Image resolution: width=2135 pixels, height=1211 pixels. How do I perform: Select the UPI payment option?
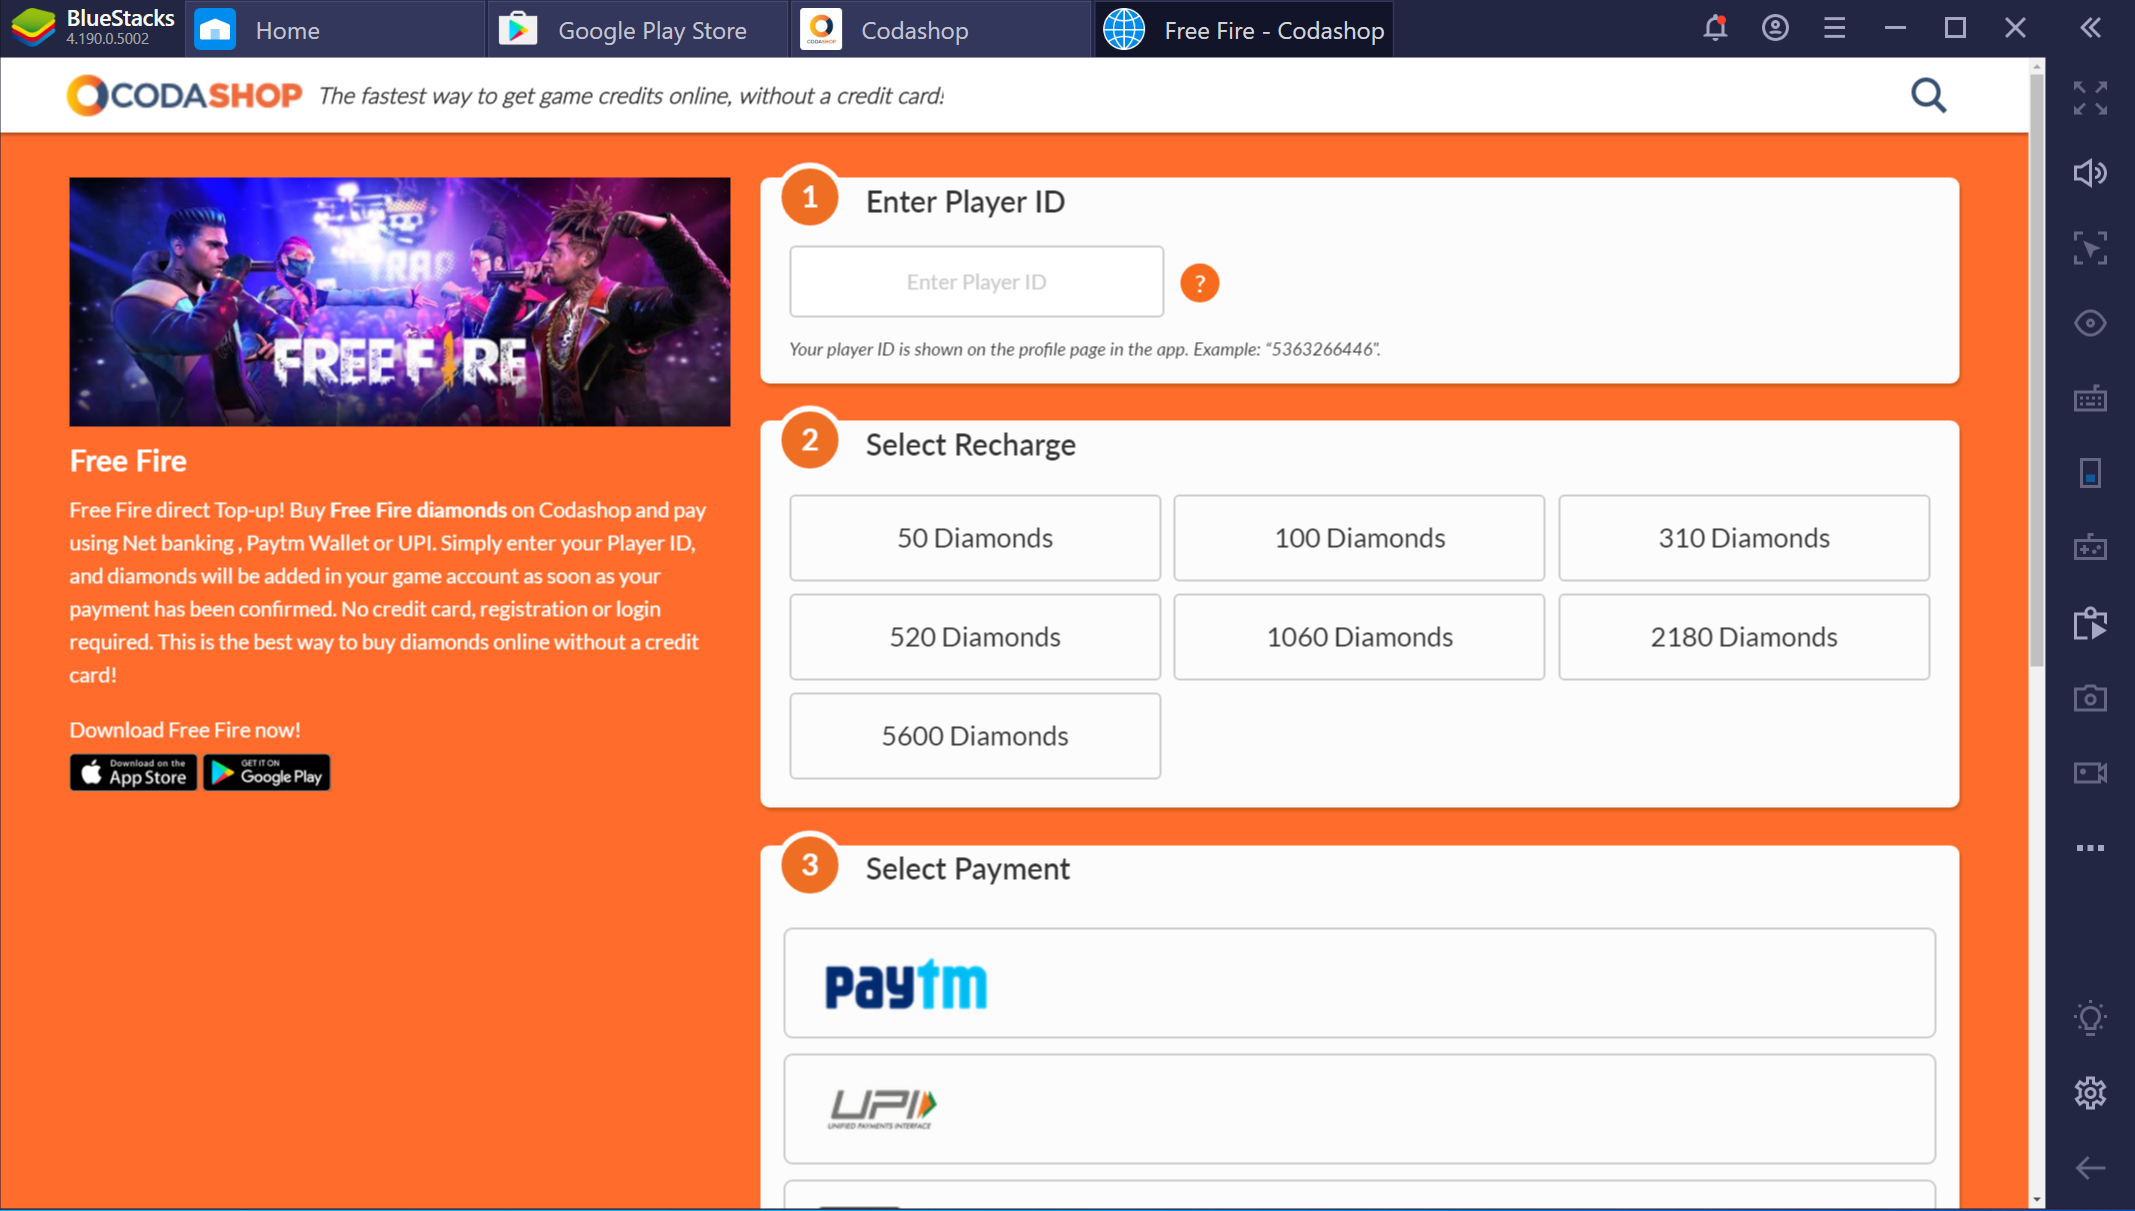tap(1362, 1105)
